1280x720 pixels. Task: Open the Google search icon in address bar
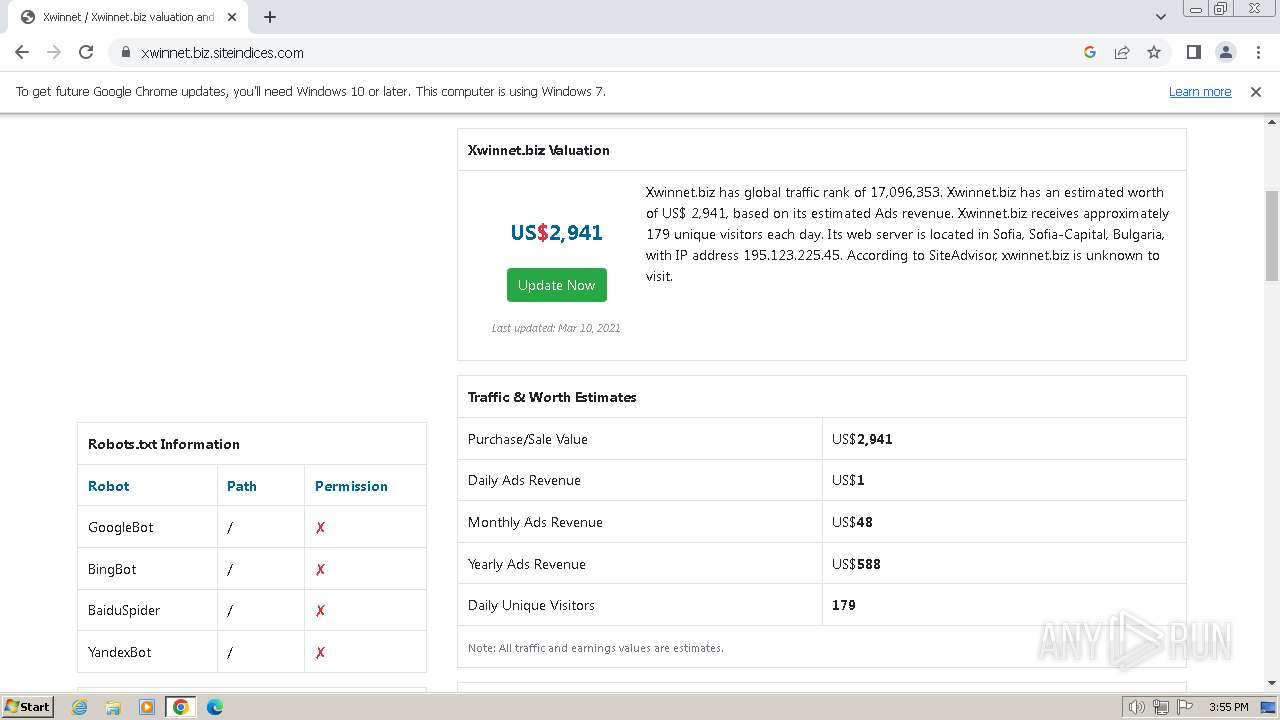click(1090, 52)
